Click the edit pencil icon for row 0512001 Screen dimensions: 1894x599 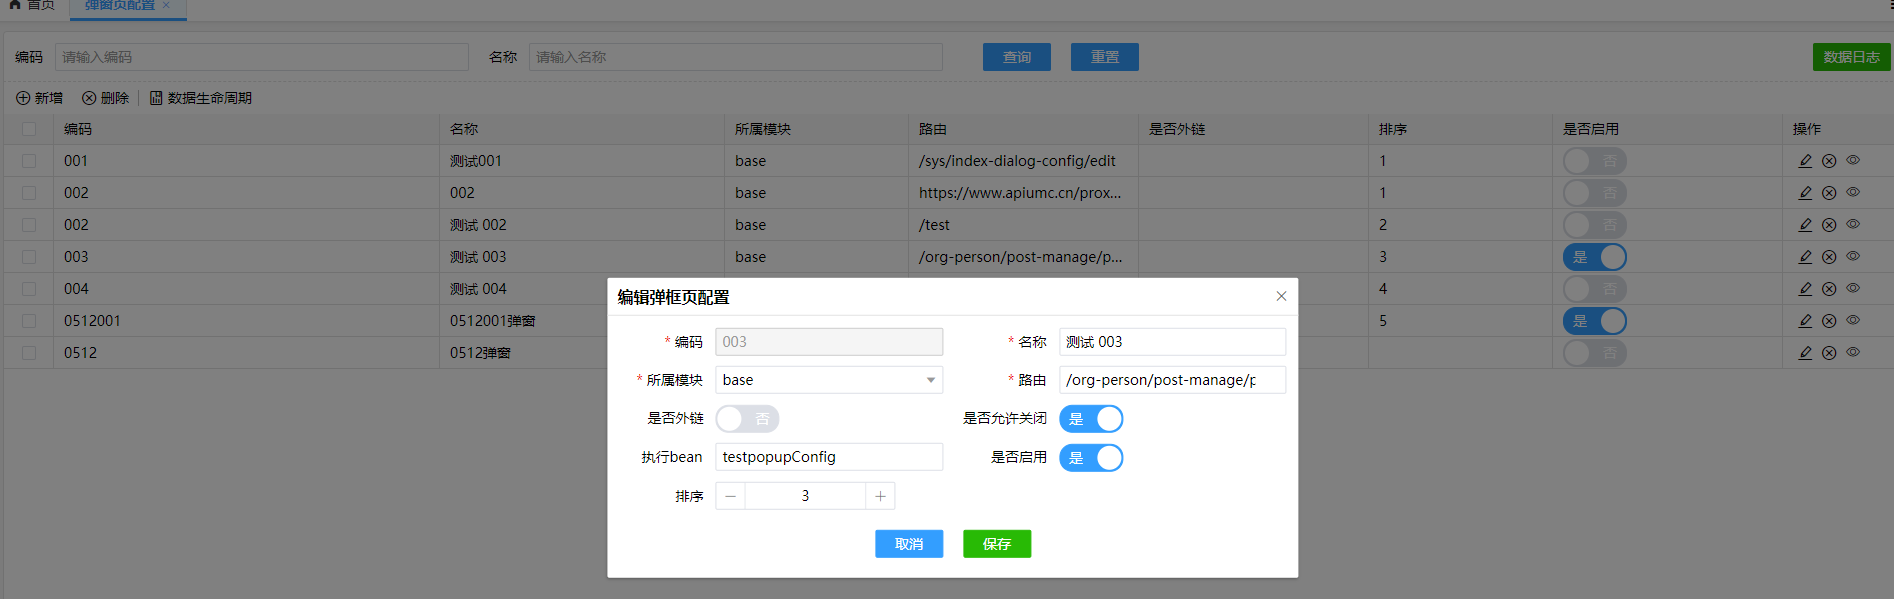coord(1805,321)
